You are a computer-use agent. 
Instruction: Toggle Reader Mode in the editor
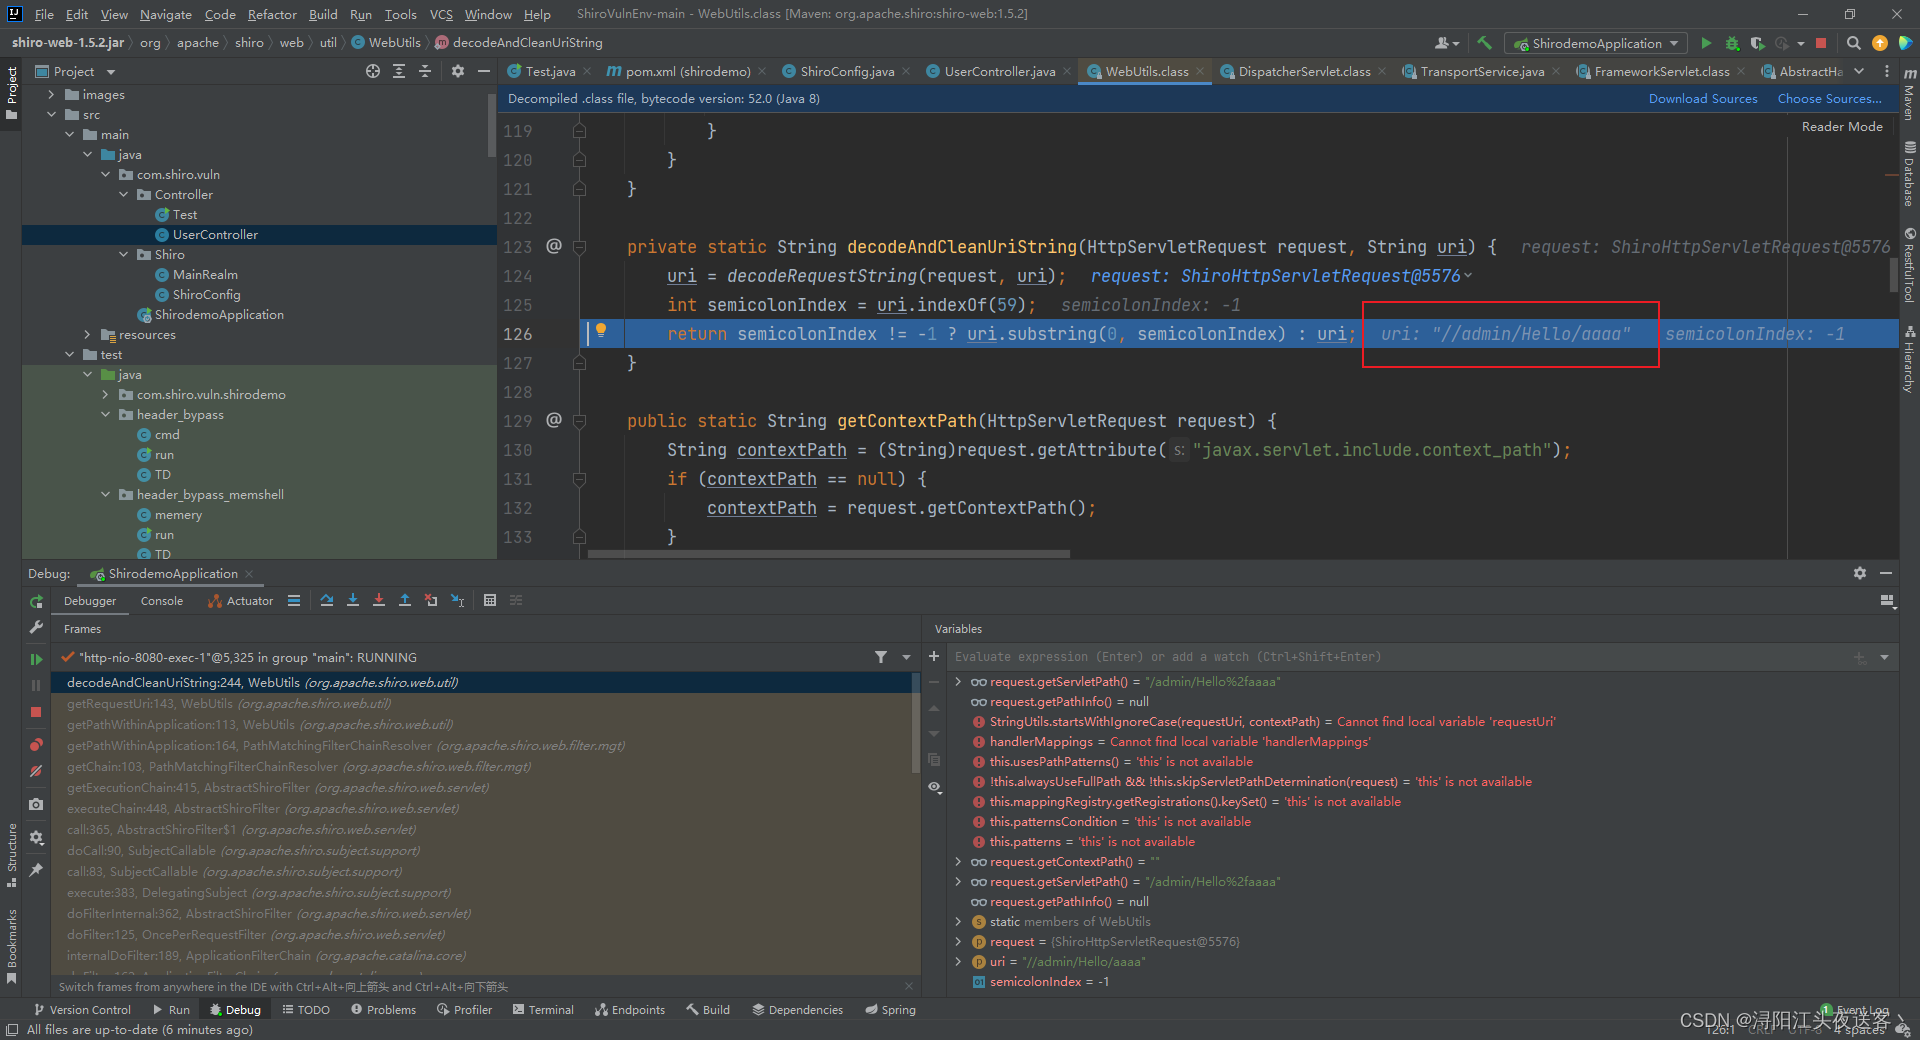(1842, 127)
